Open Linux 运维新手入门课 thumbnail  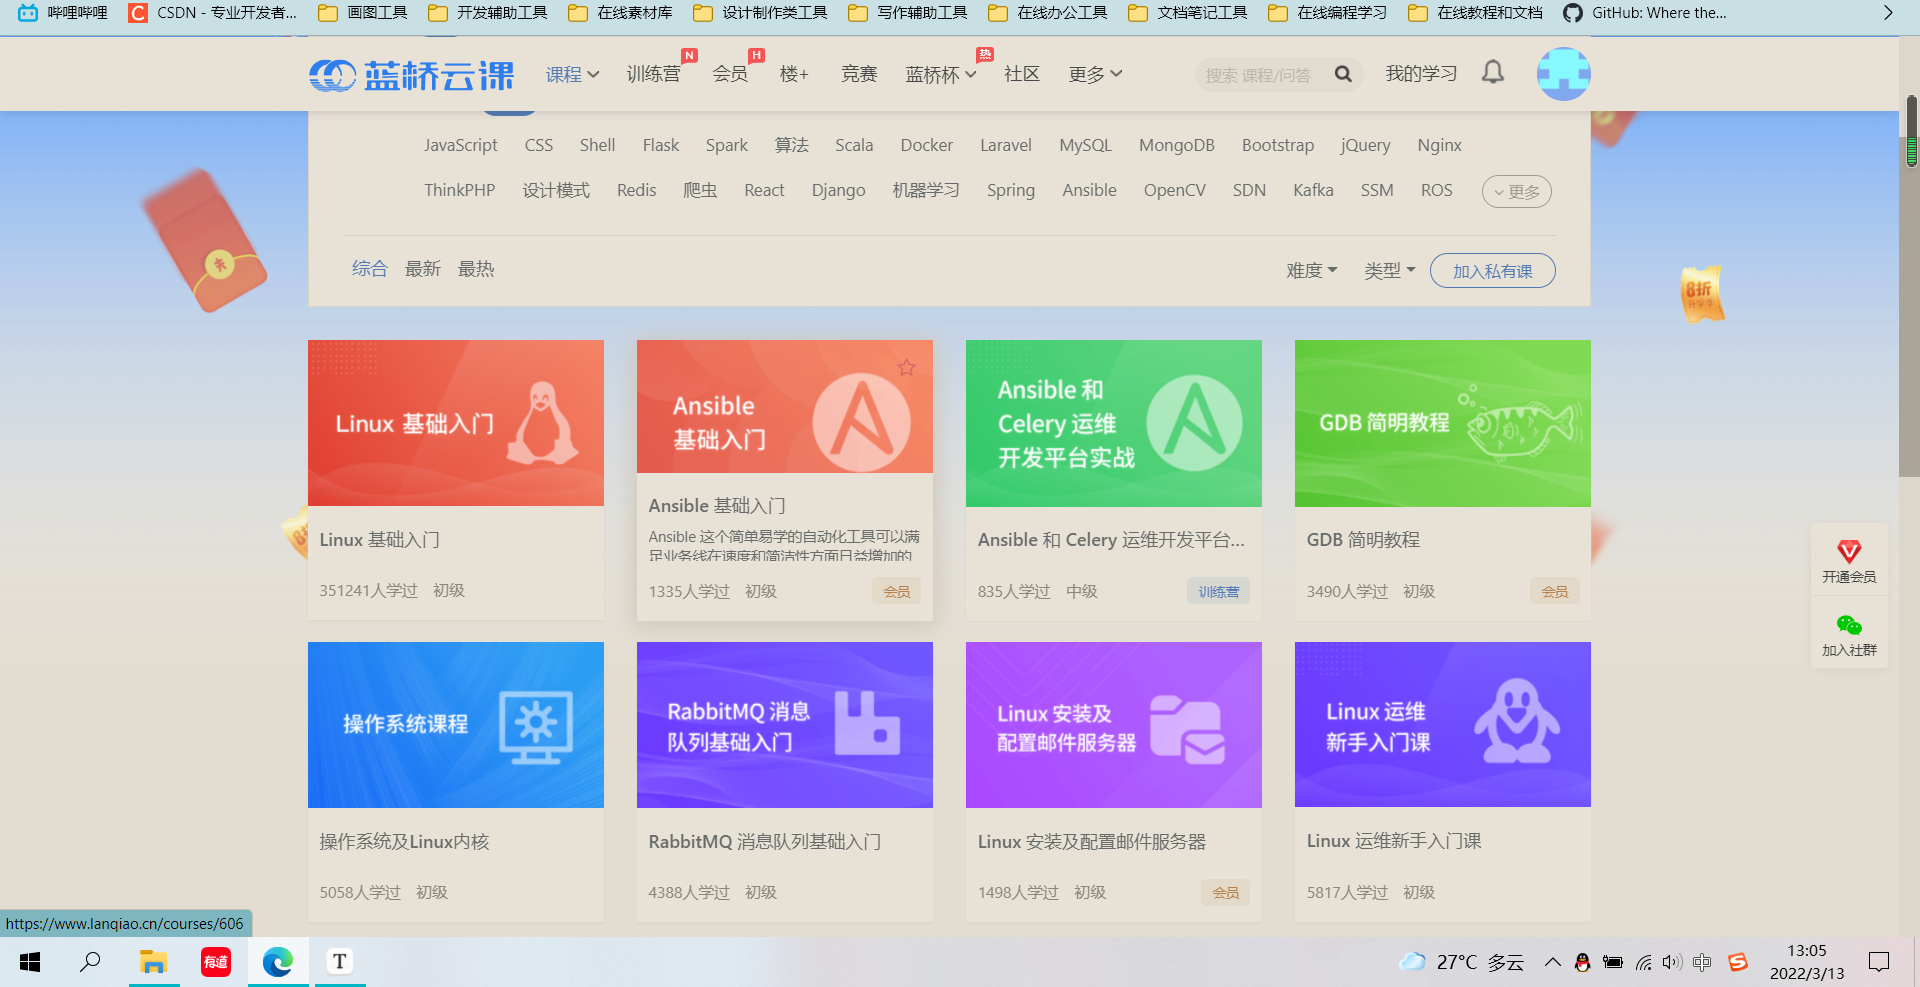coord(1442,725)
